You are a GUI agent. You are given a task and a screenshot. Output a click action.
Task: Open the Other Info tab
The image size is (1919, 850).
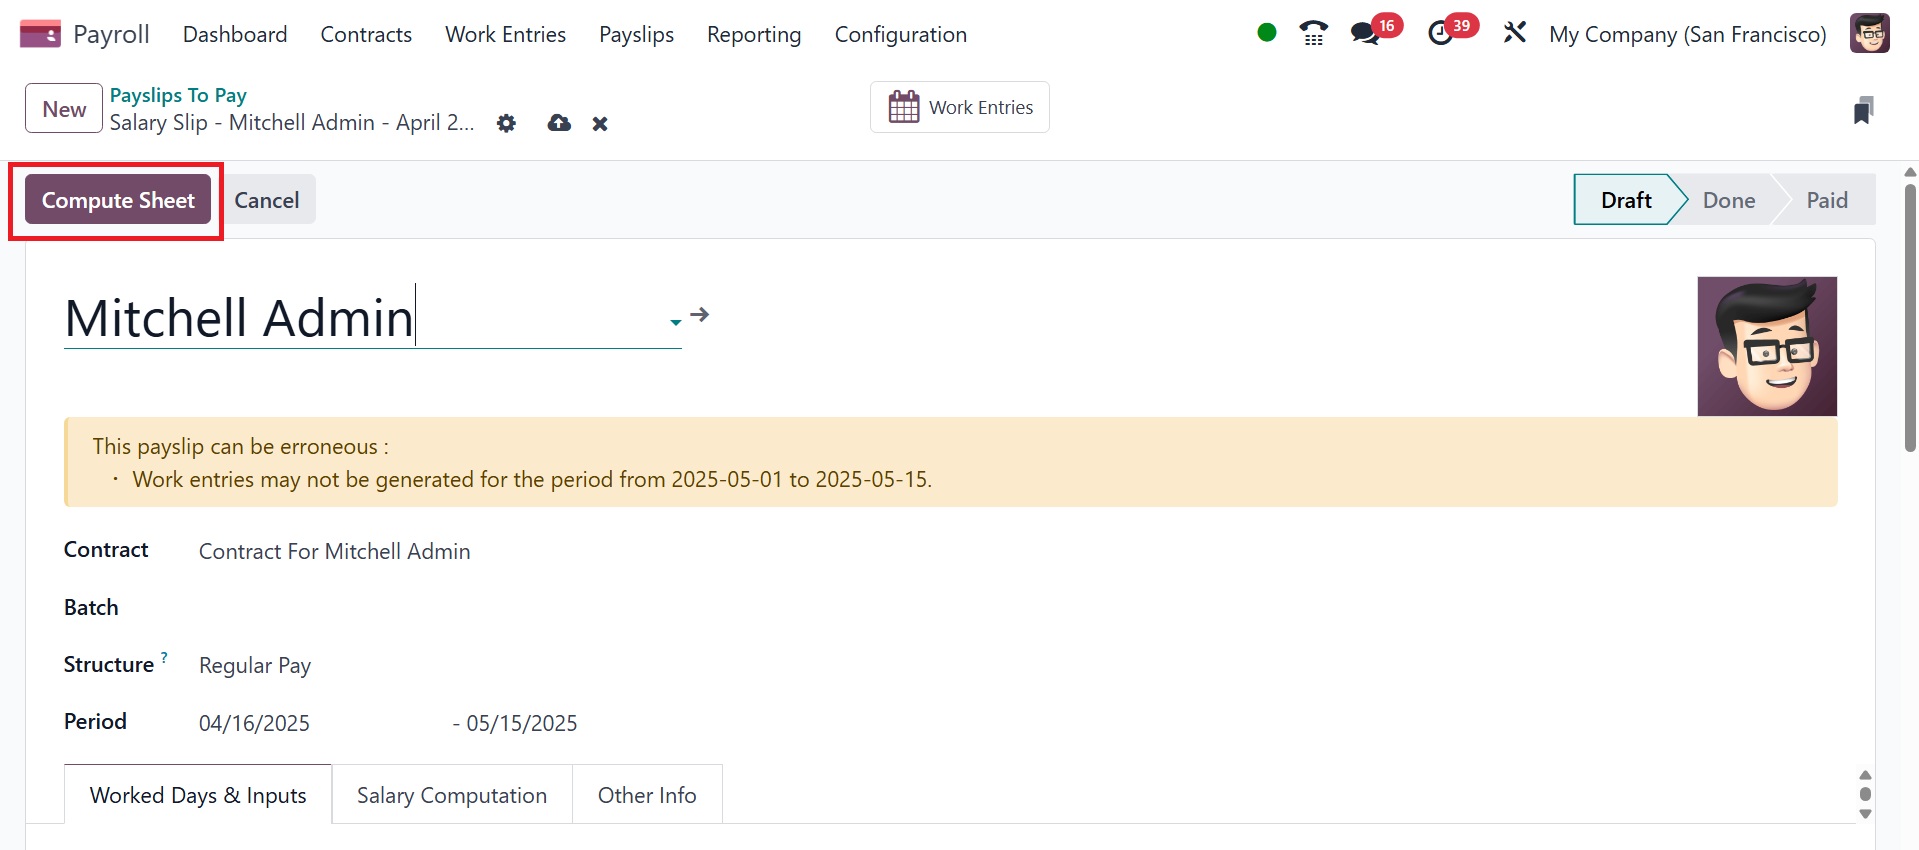tap(647, 795)
